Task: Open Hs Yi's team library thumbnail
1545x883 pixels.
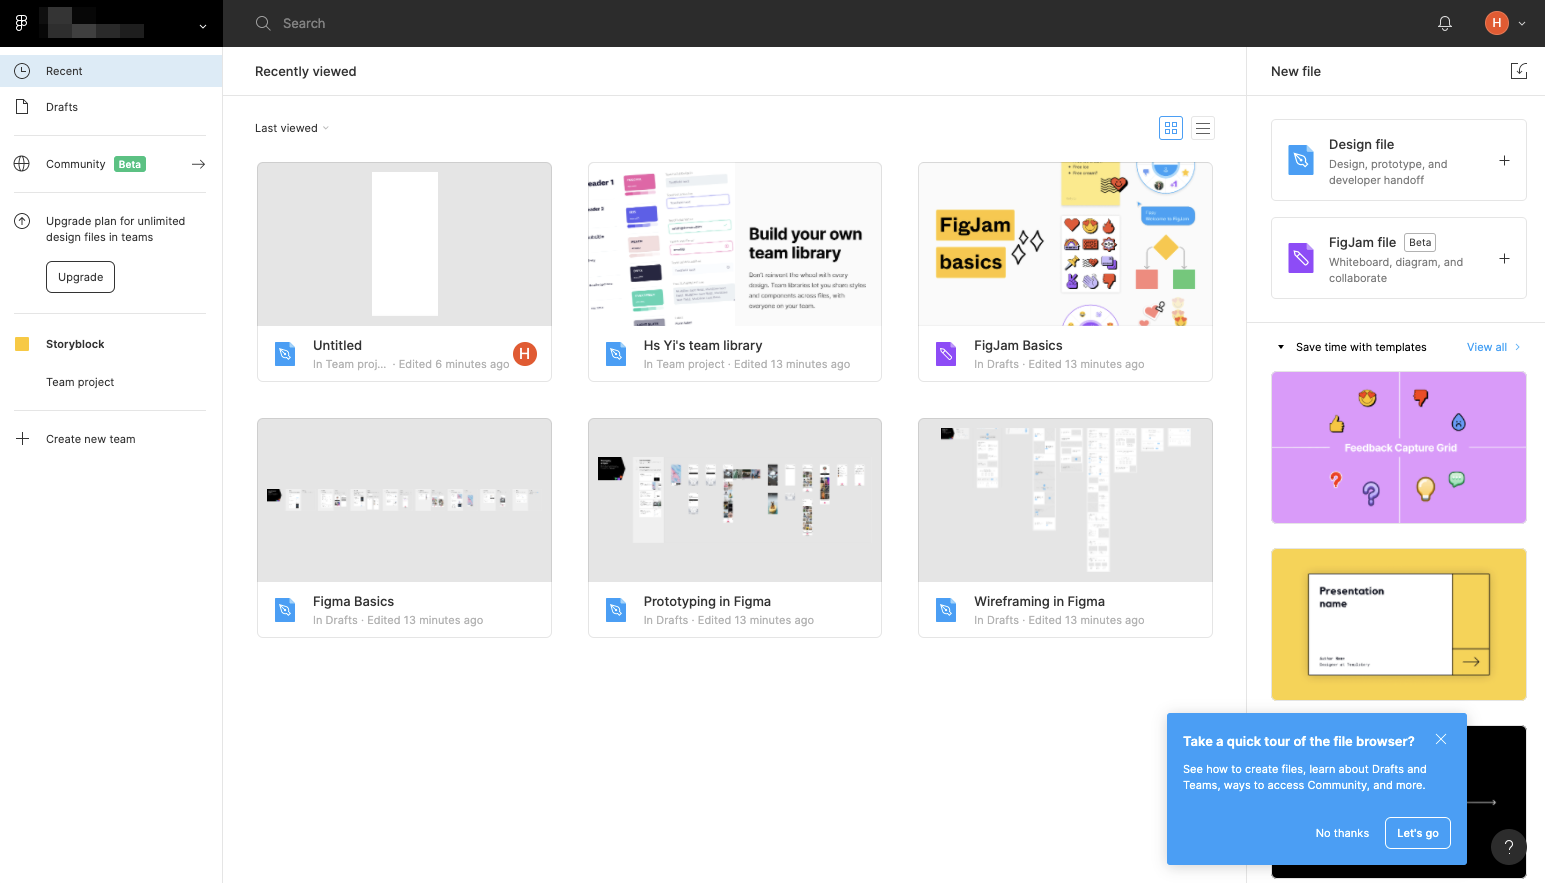Action: point(735,244)
